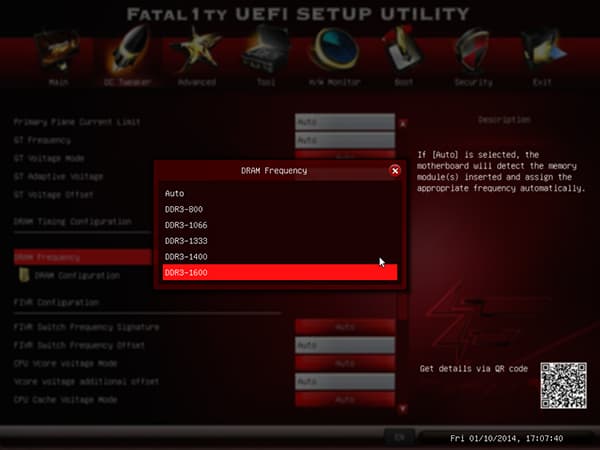This screenshot has height=450, width=600.
Task: Open the Main tab icon
Action: coord(58,52)
